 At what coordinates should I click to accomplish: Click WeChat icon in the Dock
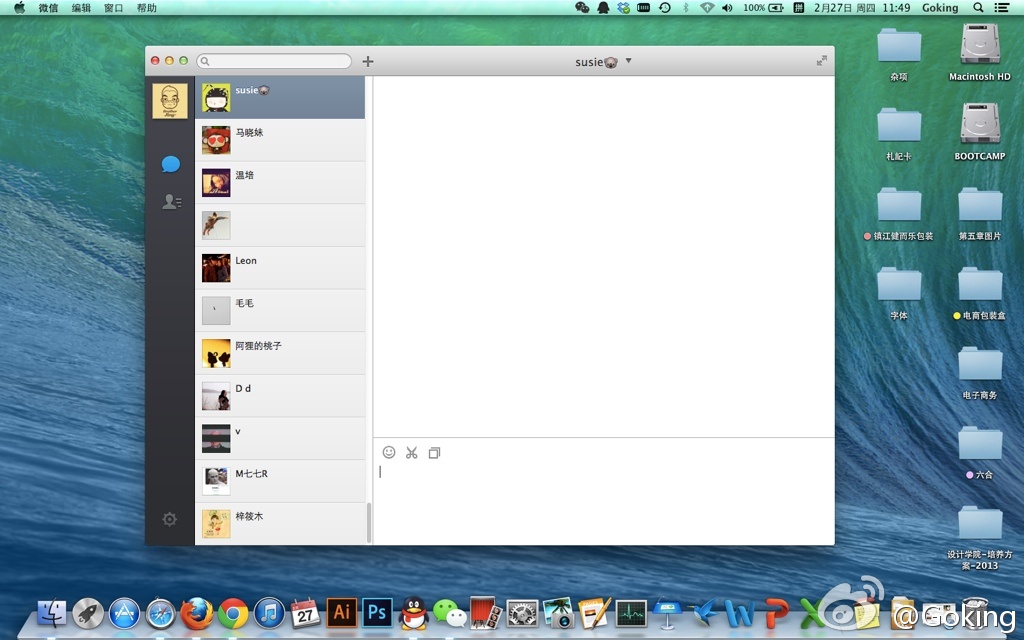click(x=450, y=614)
